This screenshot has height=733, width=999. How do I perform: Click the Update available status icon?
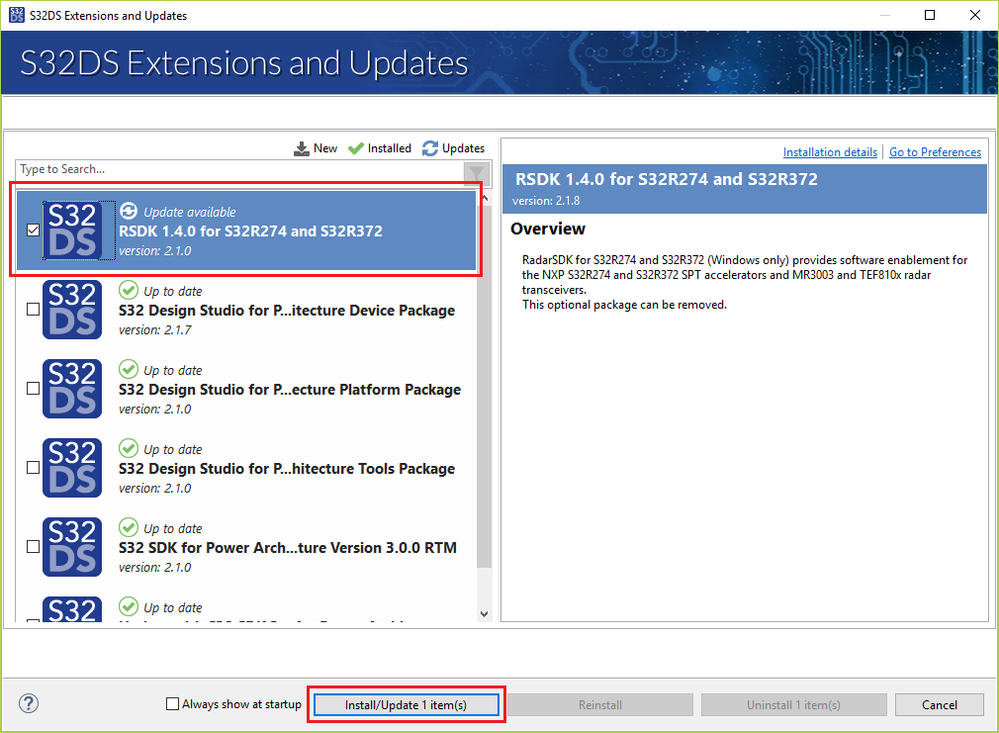click(128, 211)
